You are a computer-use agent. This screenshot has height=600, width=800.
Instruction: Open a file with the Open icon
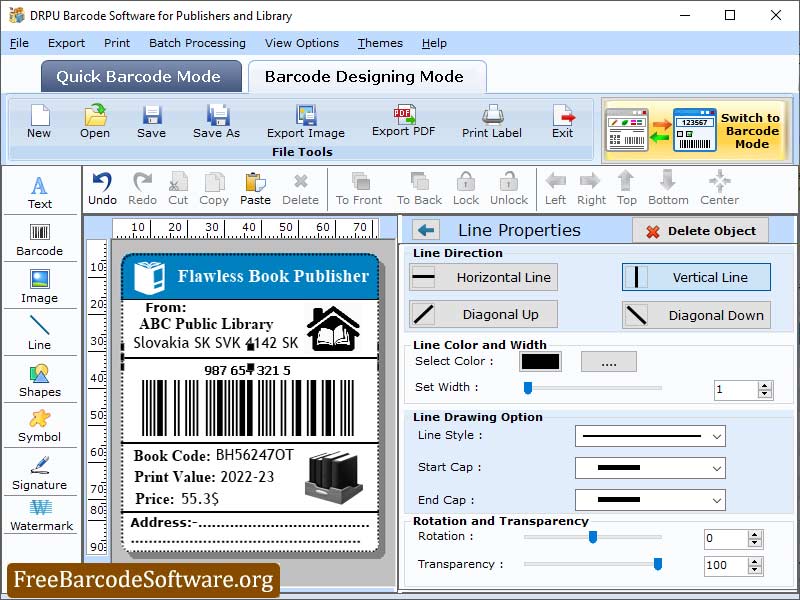coord(95,121)
